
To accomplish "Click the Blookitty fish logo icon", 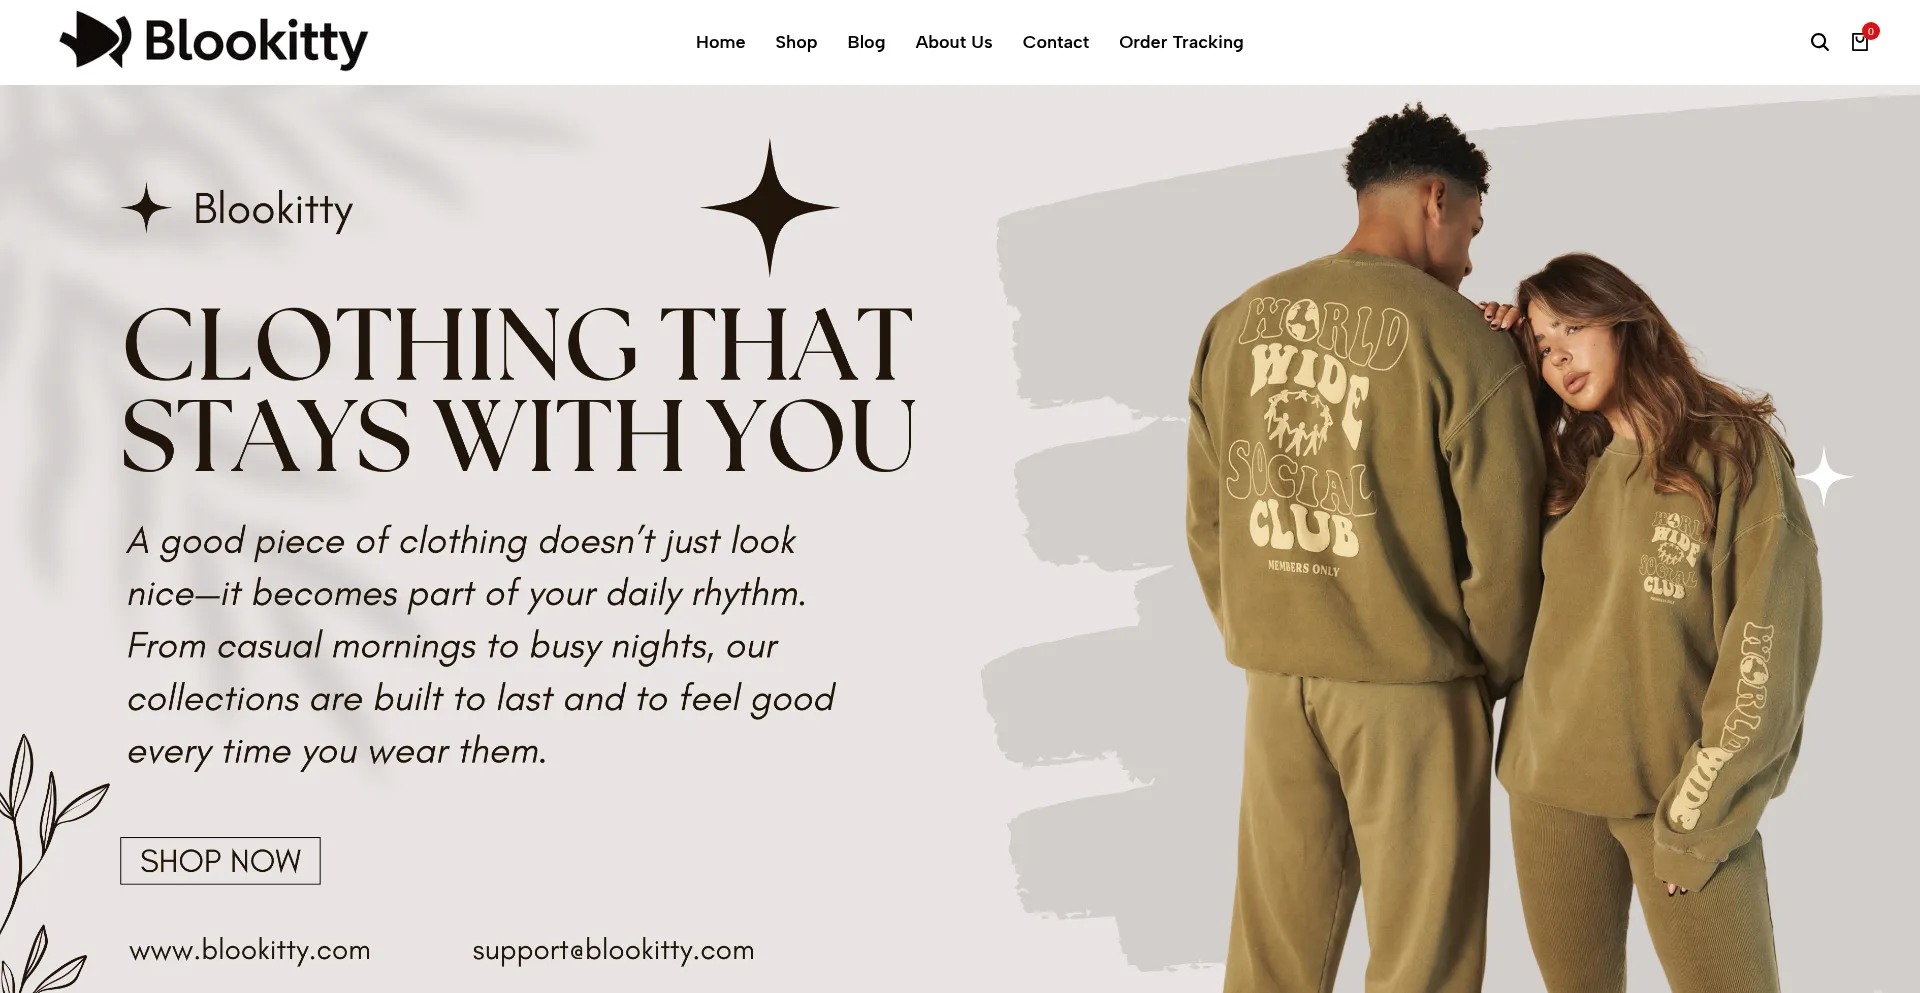I will tap(96, 40).
